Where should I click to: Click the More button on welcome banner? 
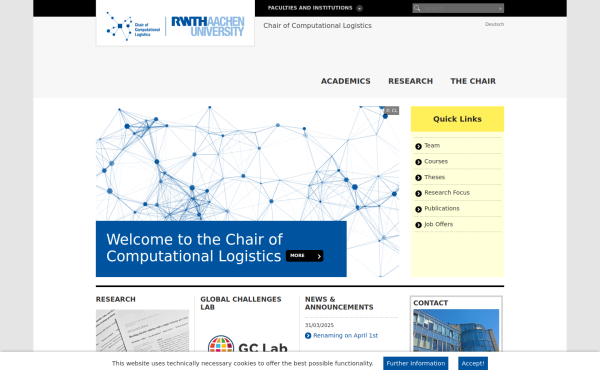click(x=305, y=256)
